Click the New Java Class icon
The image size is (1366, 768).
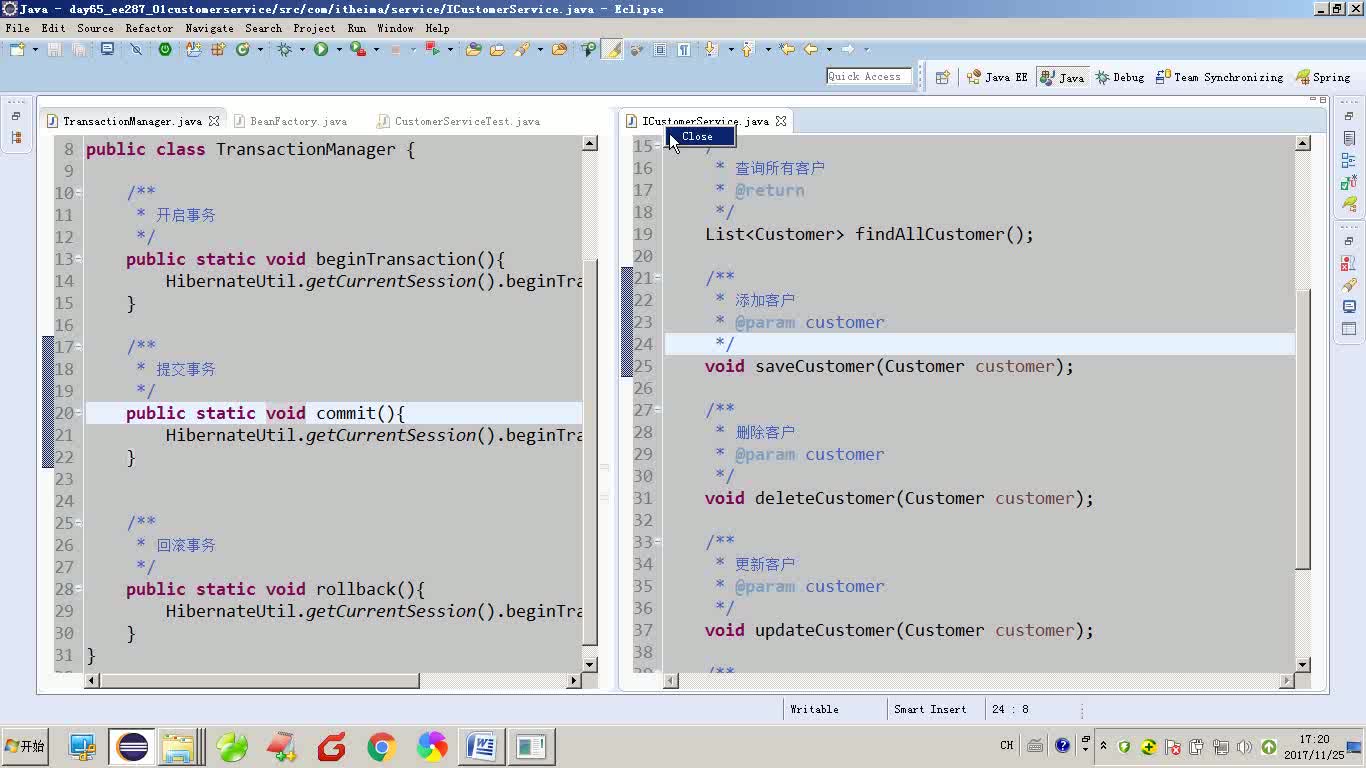tap(242, 49)
